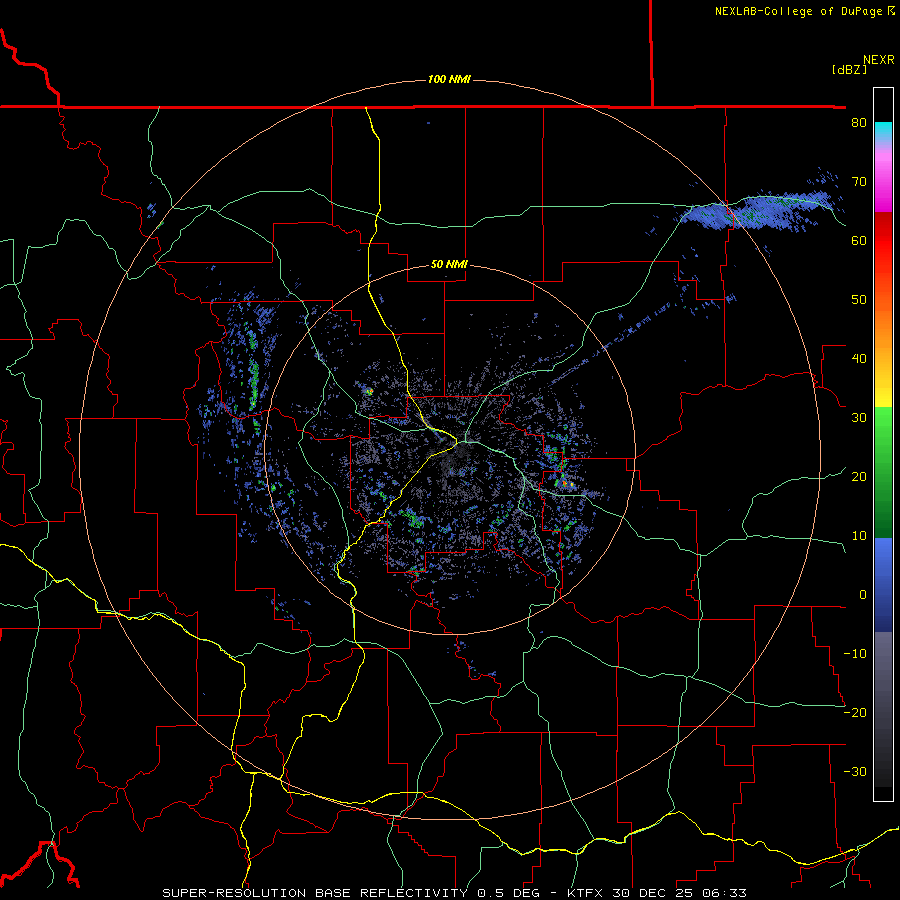Click the 20 value on dBZ scale
900x900 pixels.
[x=859, y=476]
